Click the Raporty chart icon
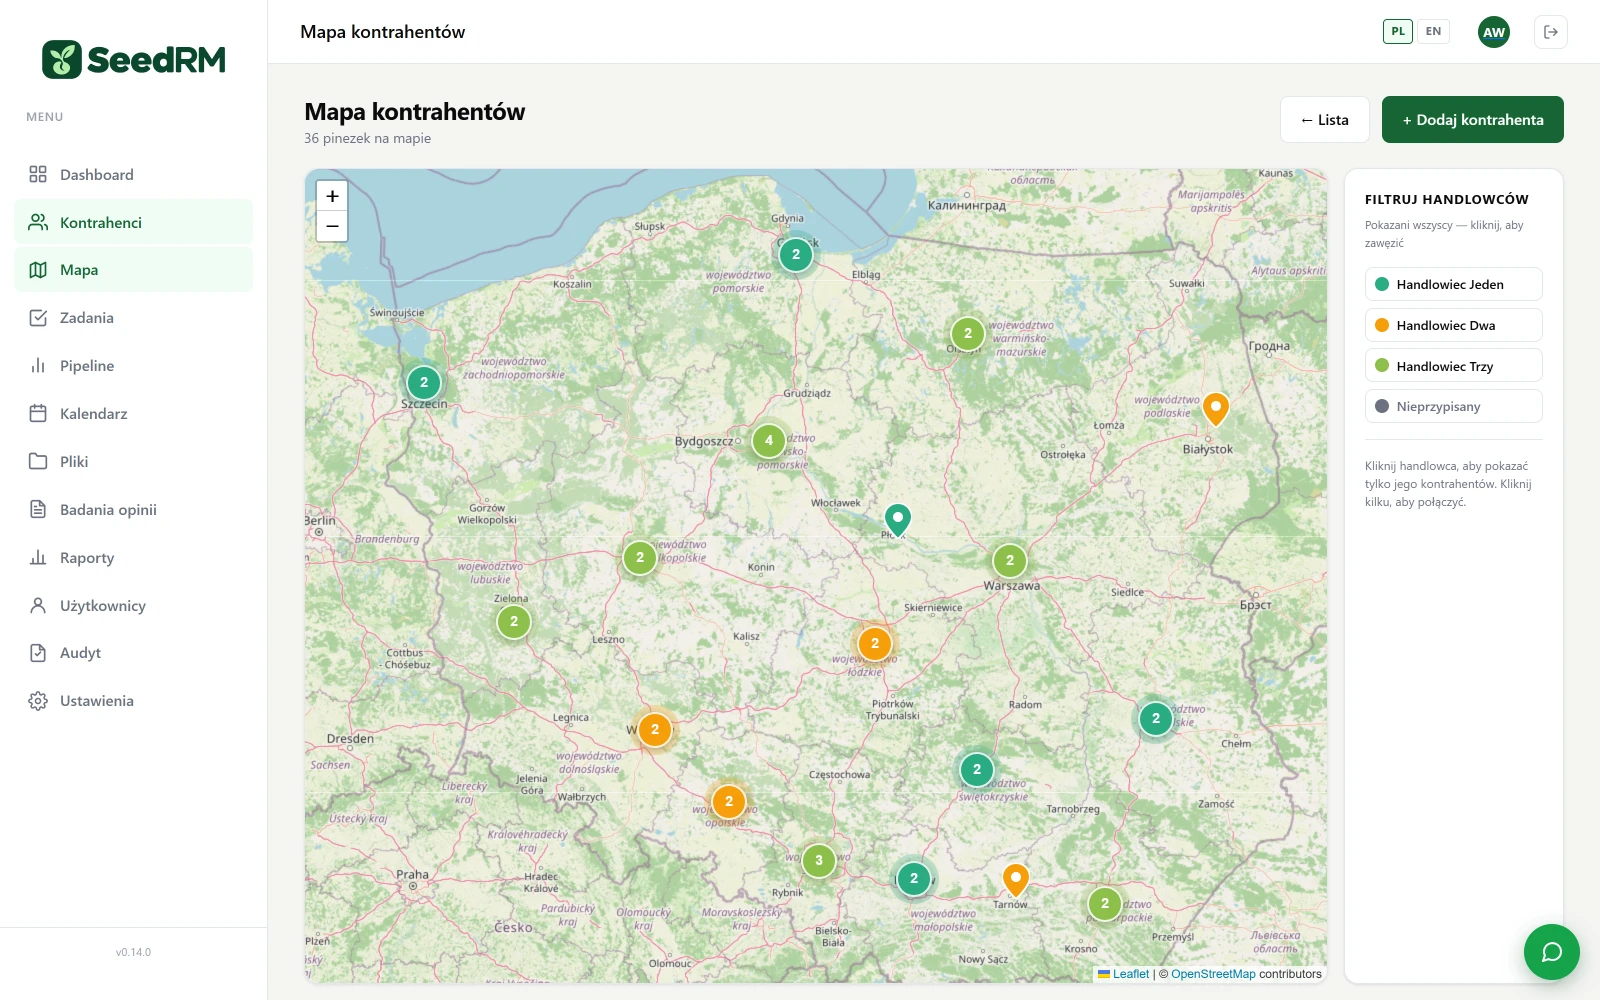1600x1000 pixels. 38,558
